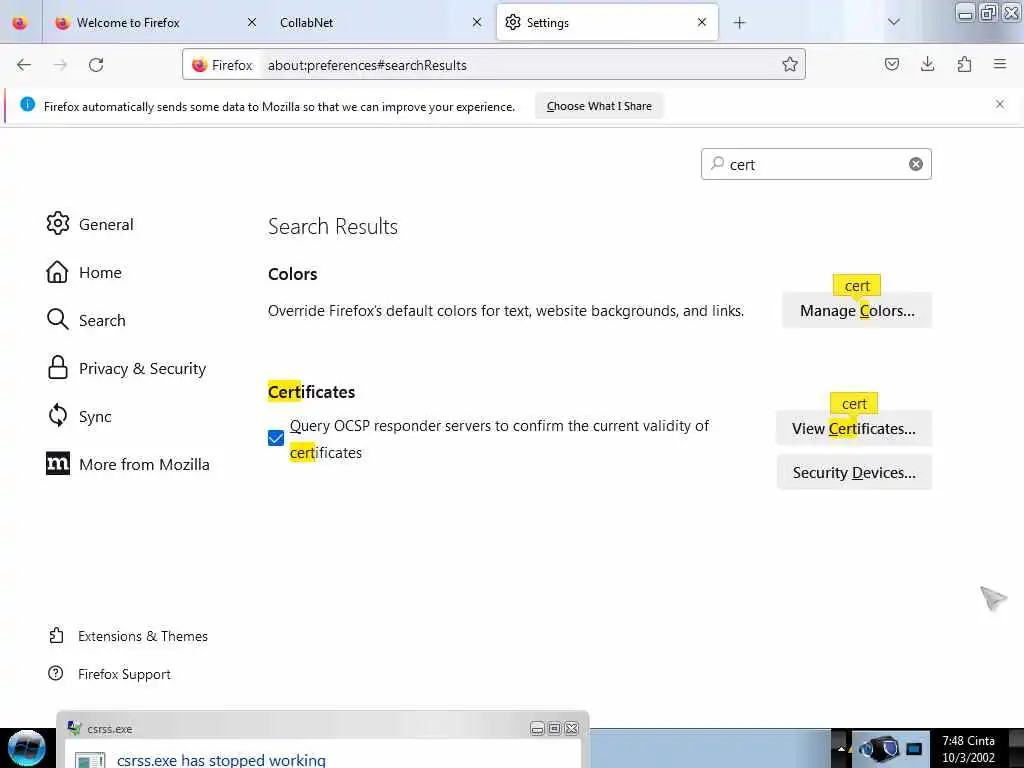This screenshot has height=768, width=1024.
Task: Click the Find in Settings search box
Action: pos(816,164)
